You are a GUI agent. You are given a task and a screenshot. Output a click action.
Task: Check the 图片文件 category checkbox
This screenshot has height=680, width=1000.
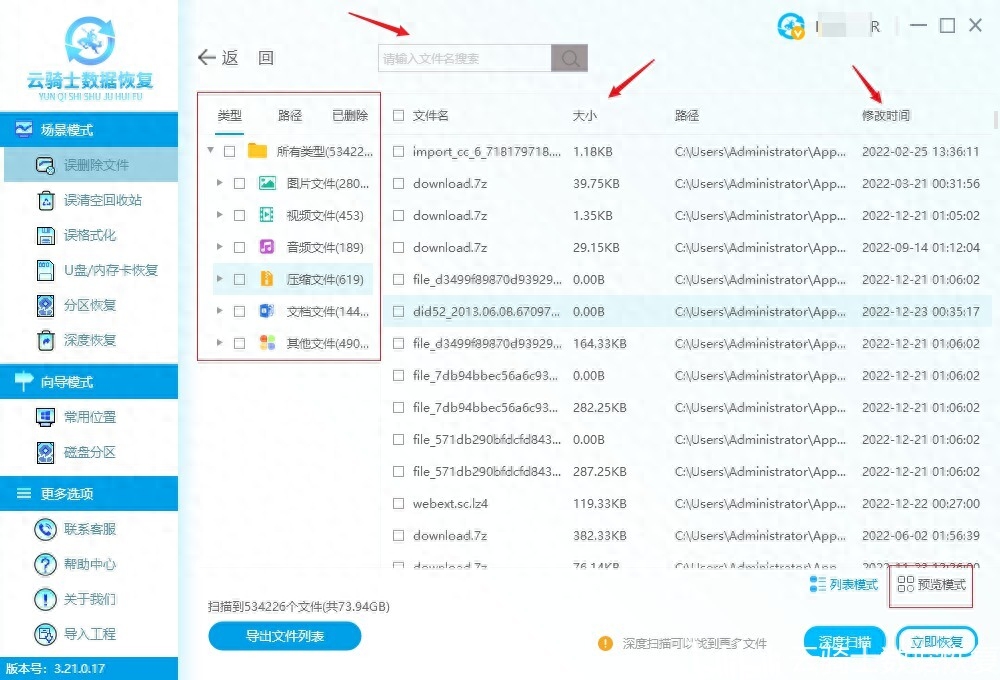point(239,184)
